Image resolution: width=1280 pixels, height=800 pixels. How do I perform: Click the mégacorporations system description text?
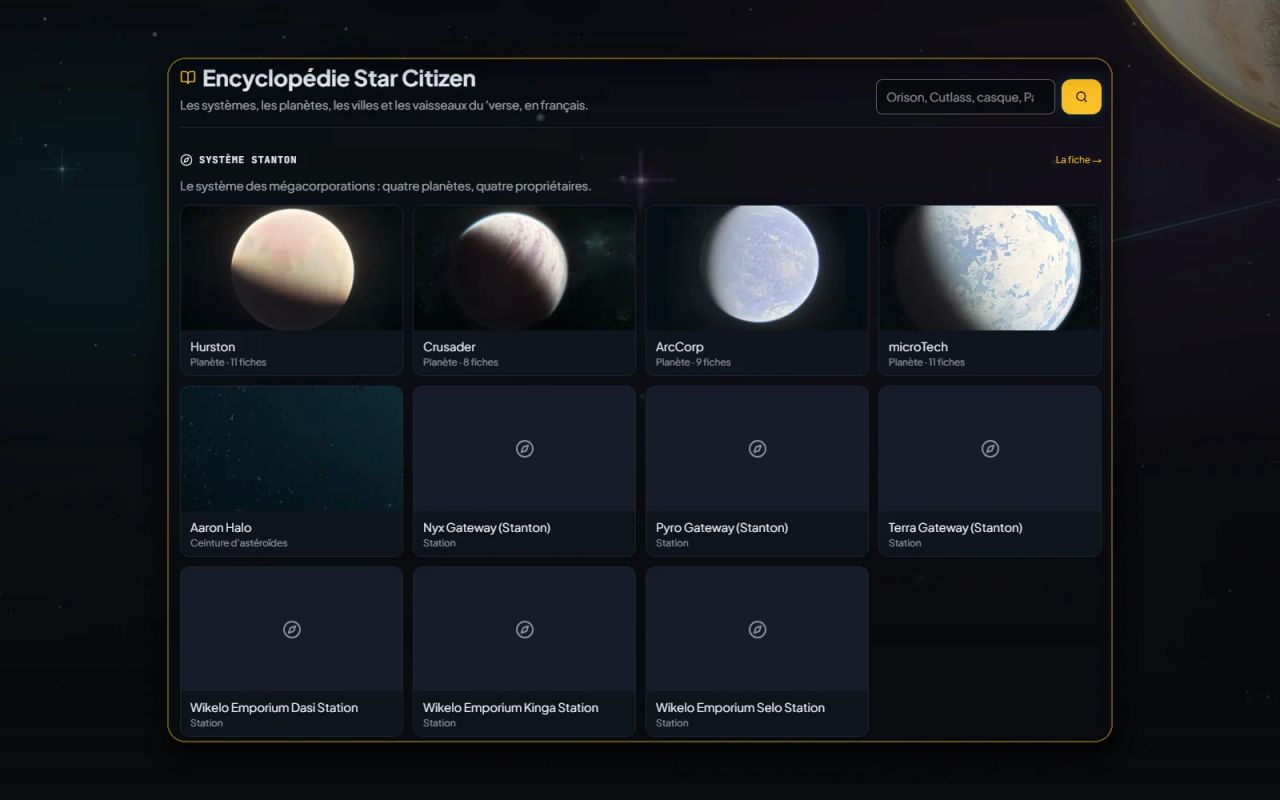pos(386,186)
